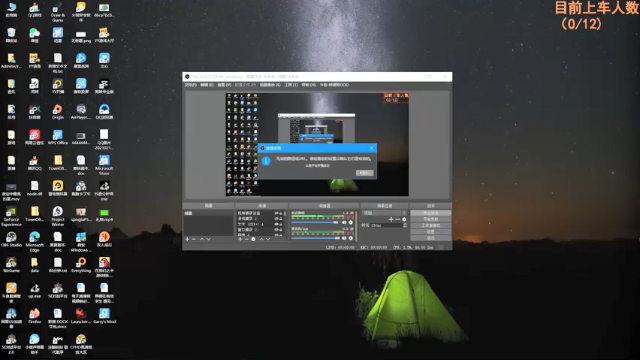This screenshot has width=640, height=360.
Task: Toggle visibility eye of 游戏捕获 2 source
Action: [x=276, y=219]
